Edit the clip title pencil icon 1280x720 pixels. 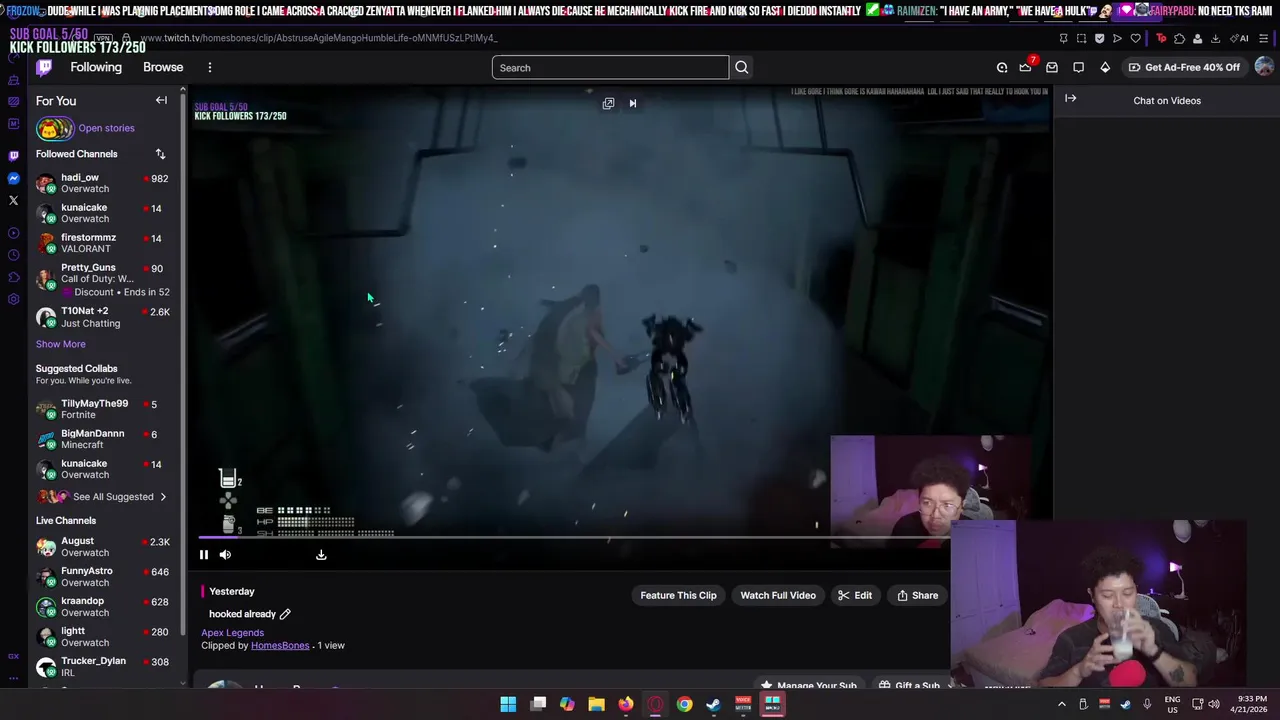285,614
